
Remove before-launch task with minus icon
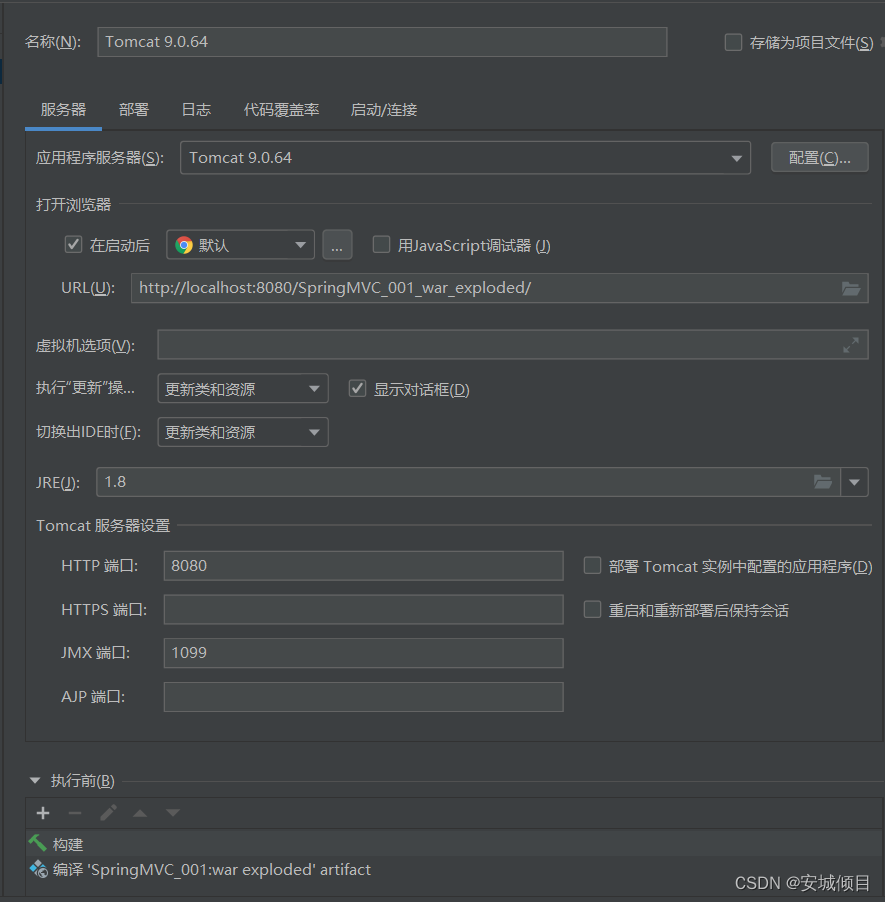click(x=75, y=813)
